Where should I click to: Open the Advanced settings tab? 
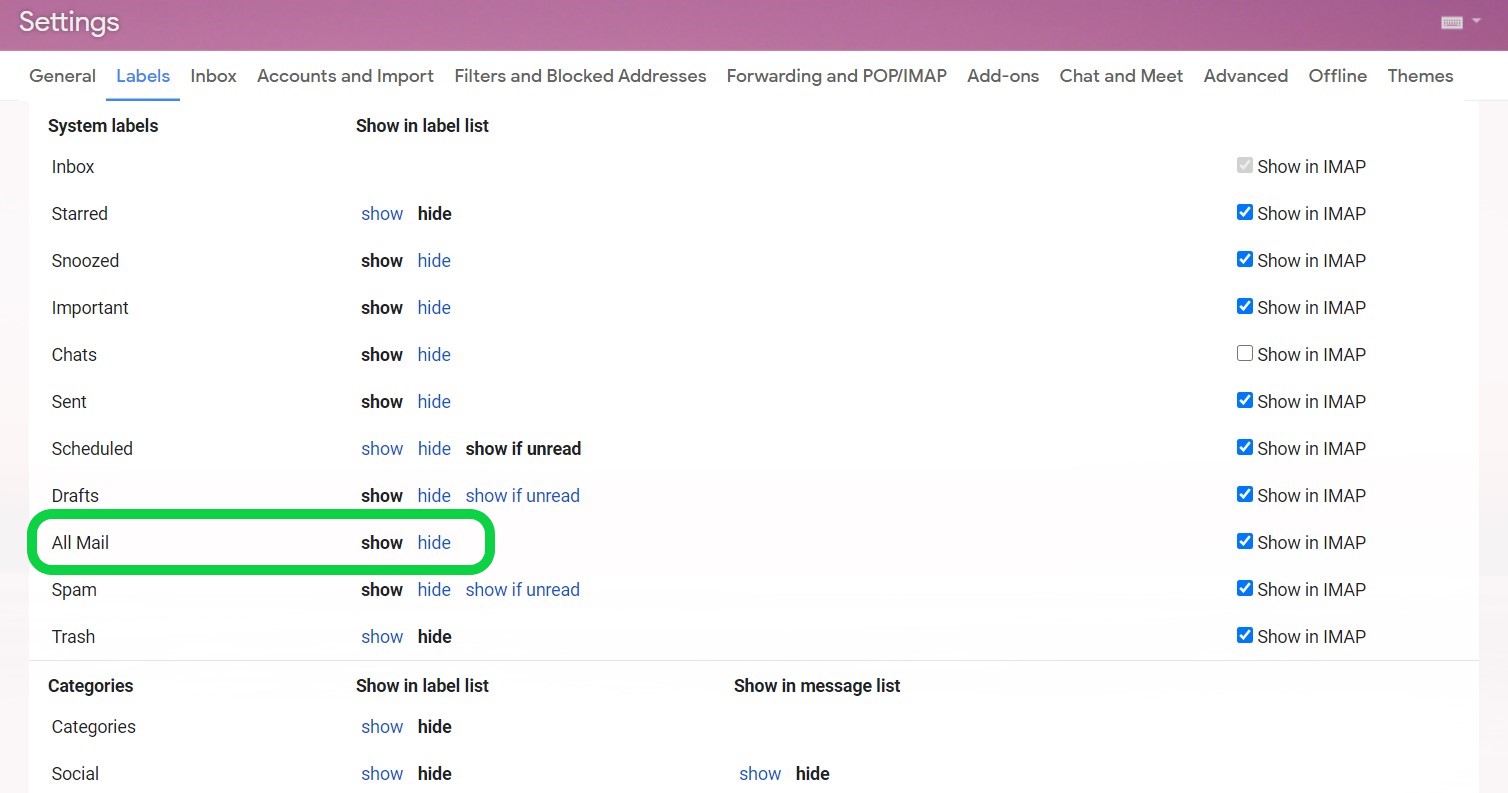tap(1245, 76)
